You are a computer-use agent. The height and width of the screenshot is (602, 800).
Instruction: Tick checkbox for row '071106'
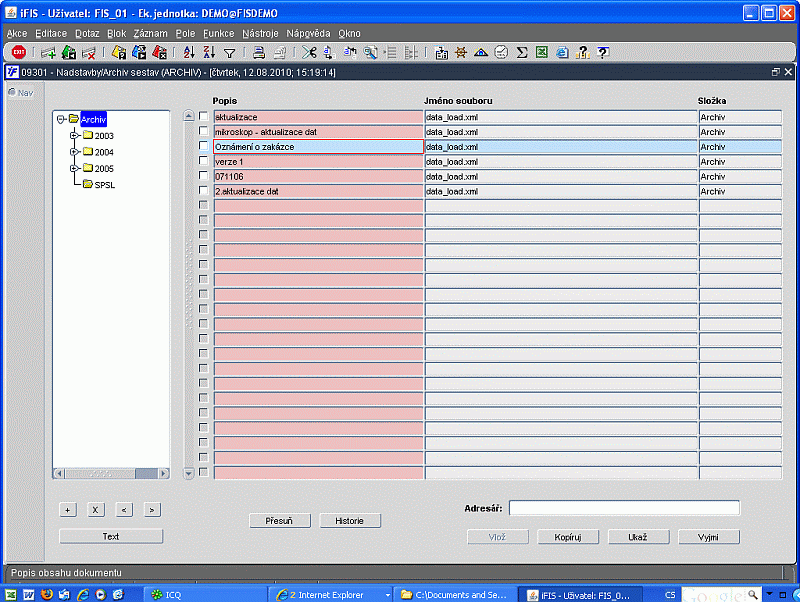(x=204, y=175)
